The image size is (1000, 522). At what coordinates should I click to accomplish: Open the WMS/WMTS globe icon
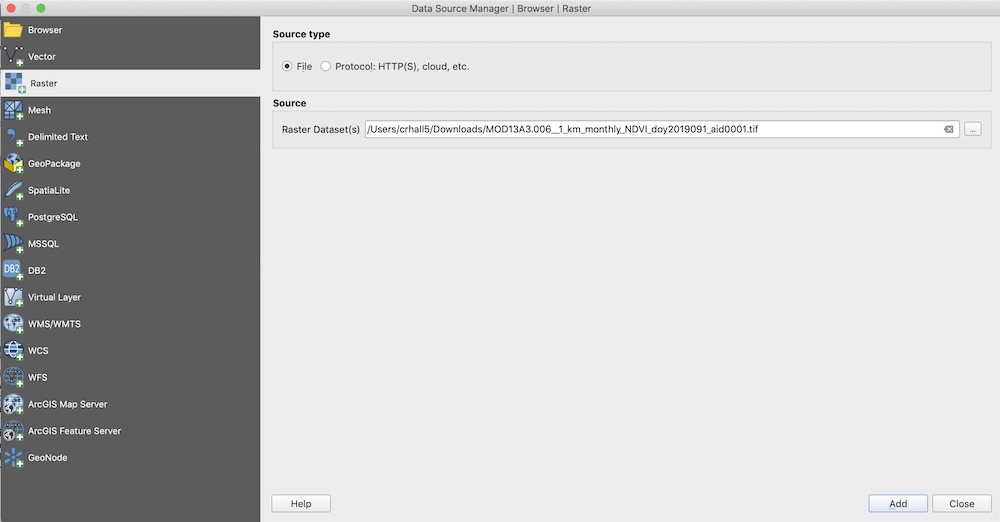(13, 324)
